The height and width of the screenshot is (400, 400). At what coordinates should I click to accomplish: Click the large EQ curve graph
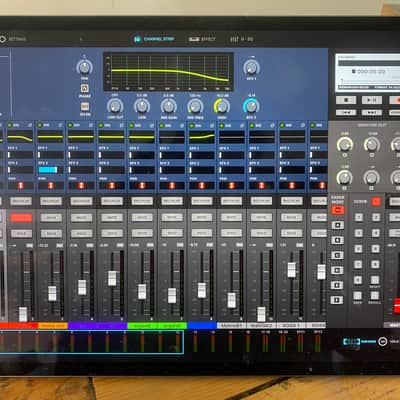[168, 71]
